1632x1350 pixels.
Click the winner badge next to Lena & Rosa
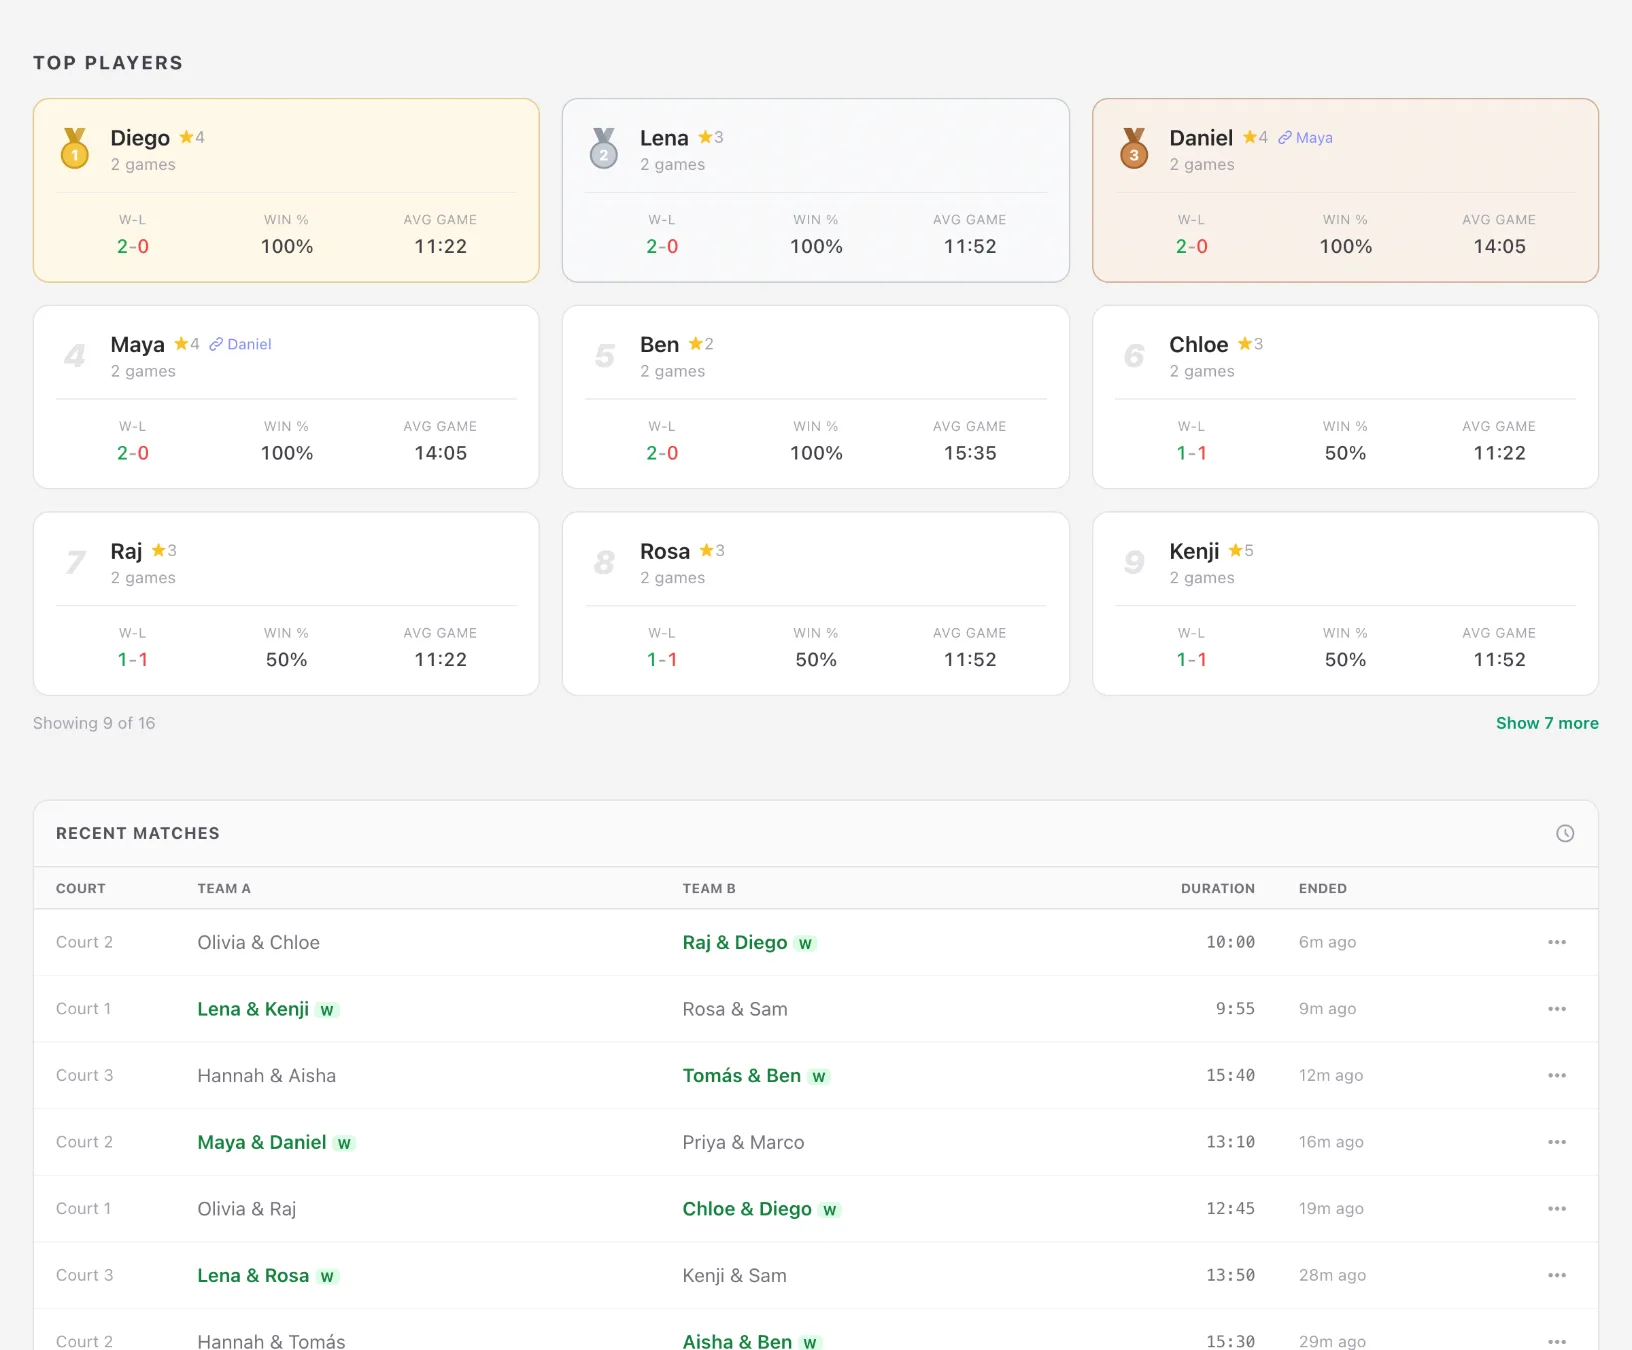(x=327, y=1277)
